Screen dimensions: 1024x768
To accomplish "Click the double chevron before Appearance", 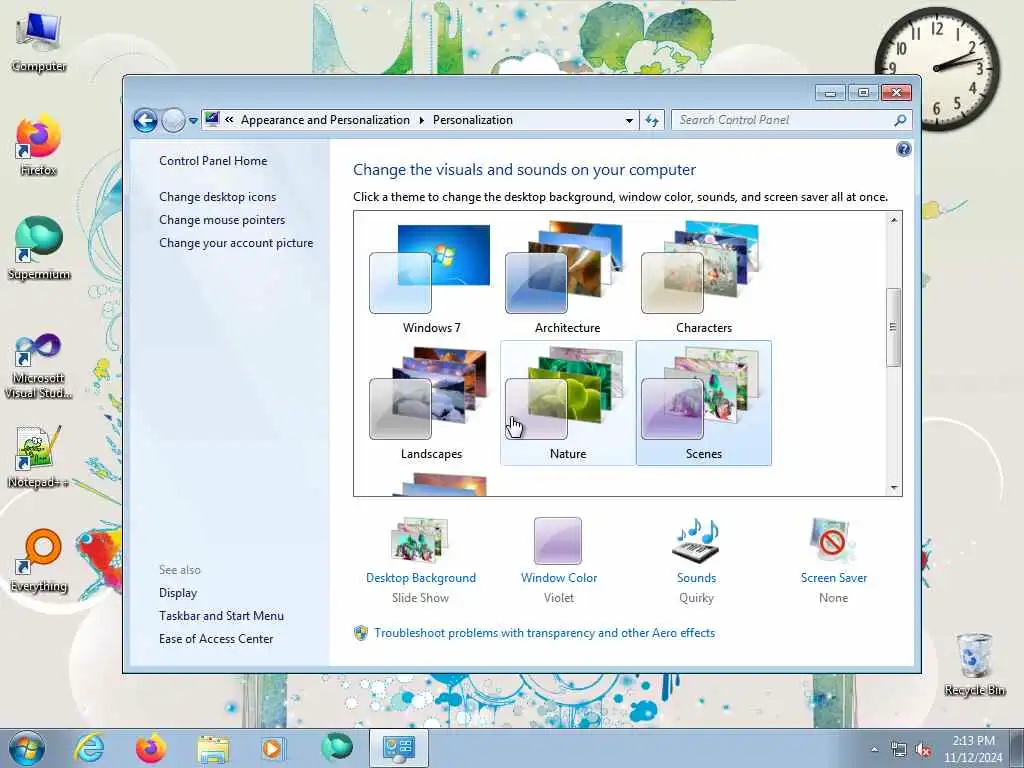I will coord(229,120).
